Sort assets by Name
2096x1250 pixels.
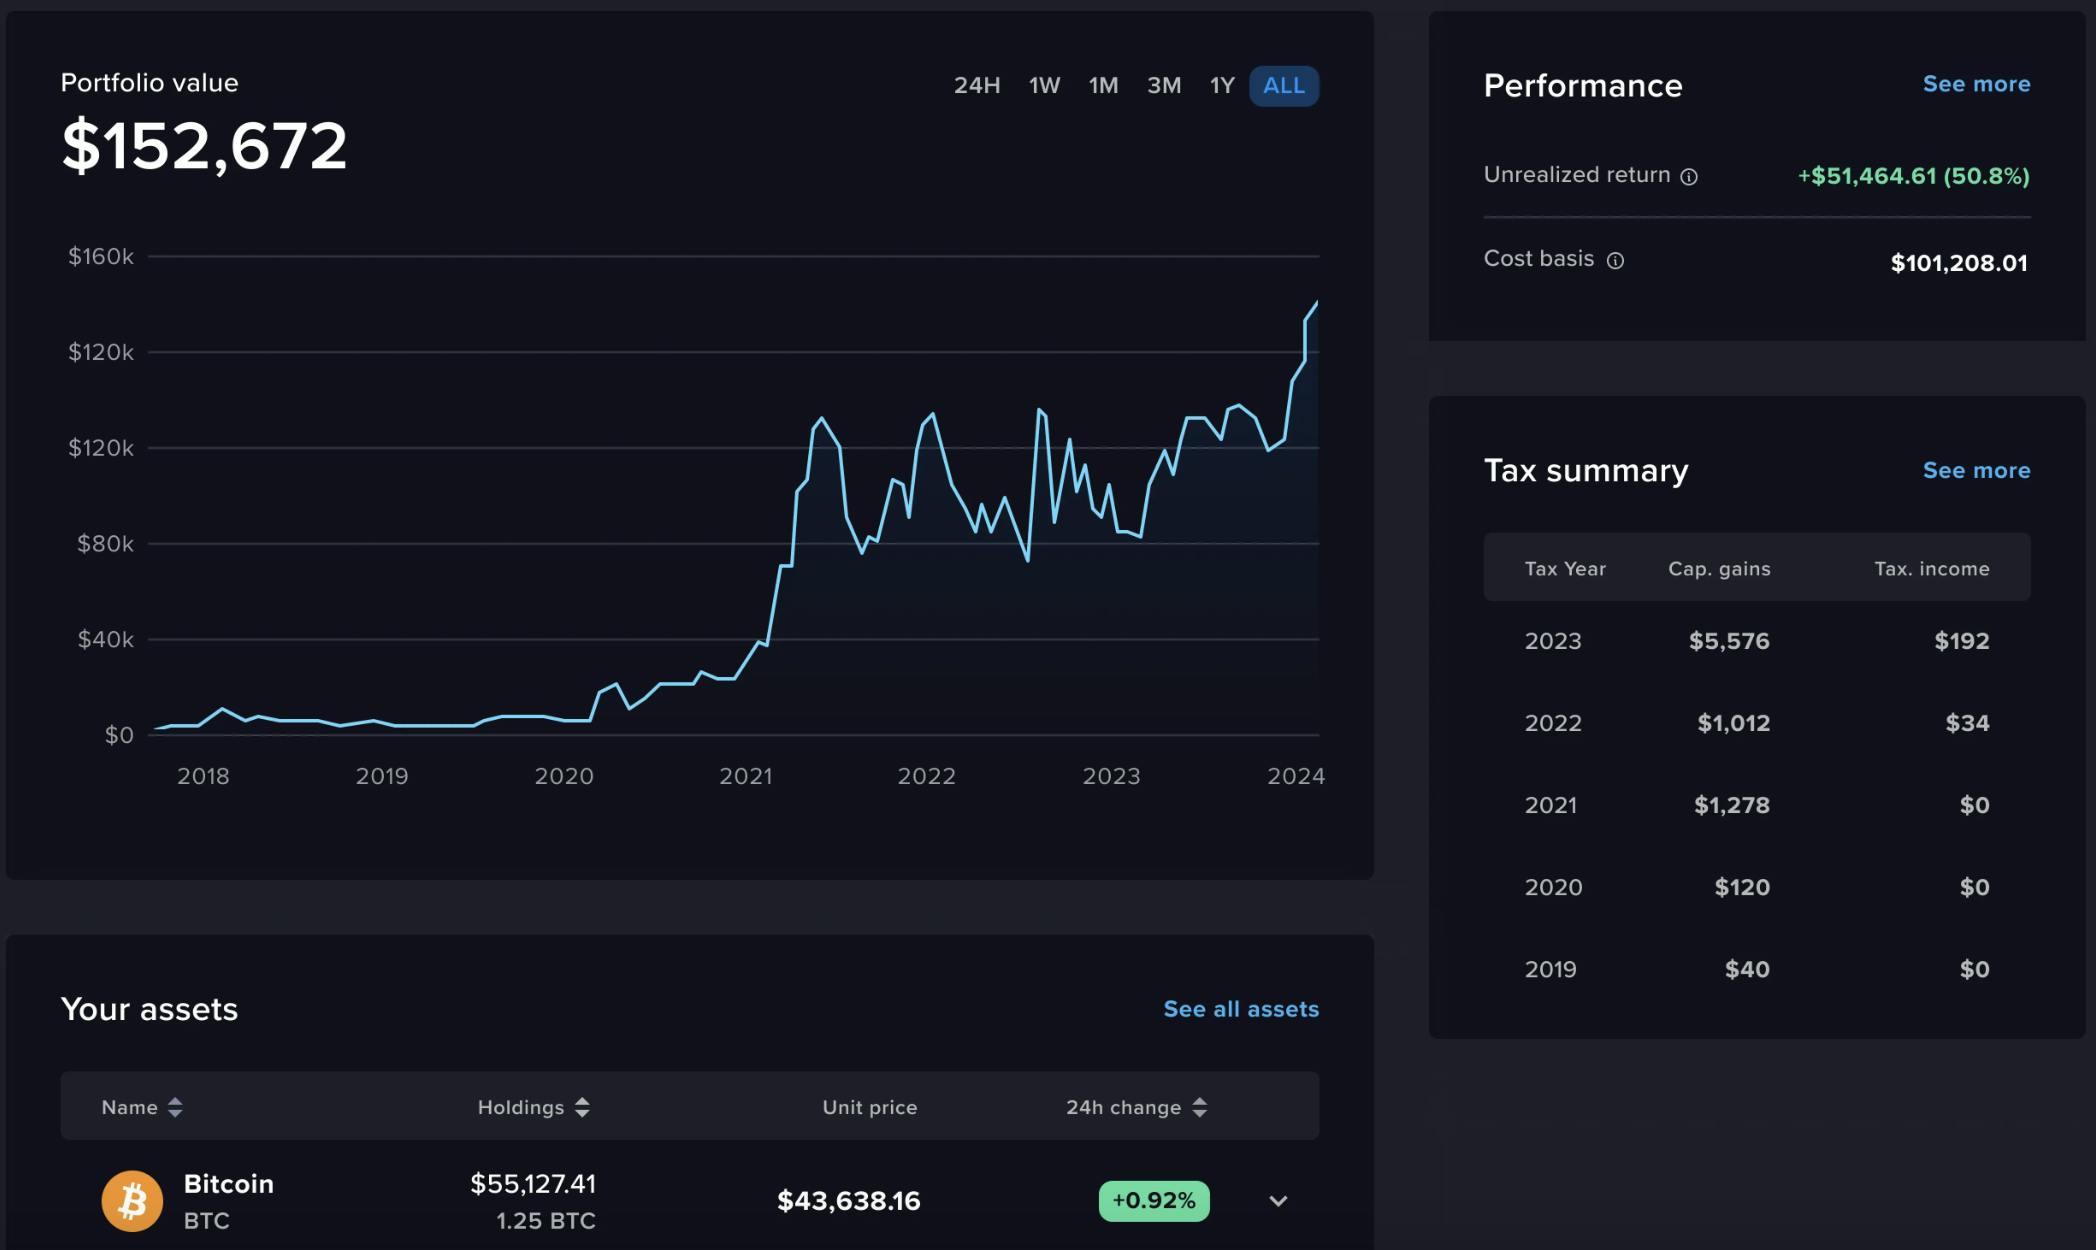tap(143, 1107)
